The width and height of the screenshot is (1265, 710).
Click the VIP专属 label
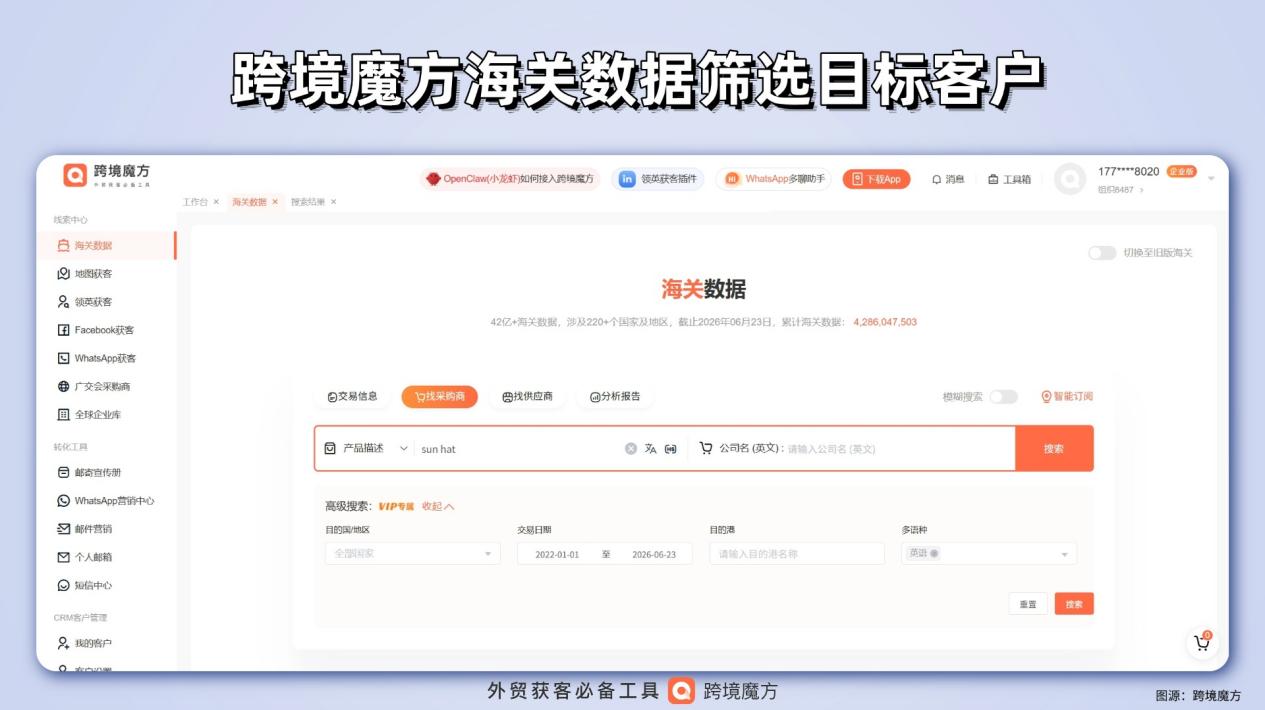tap(396, 506)
